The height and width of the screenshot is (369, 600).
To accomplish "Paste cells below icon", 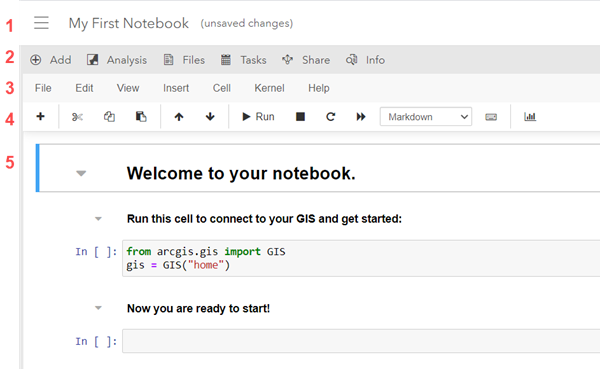I will 141,116.
